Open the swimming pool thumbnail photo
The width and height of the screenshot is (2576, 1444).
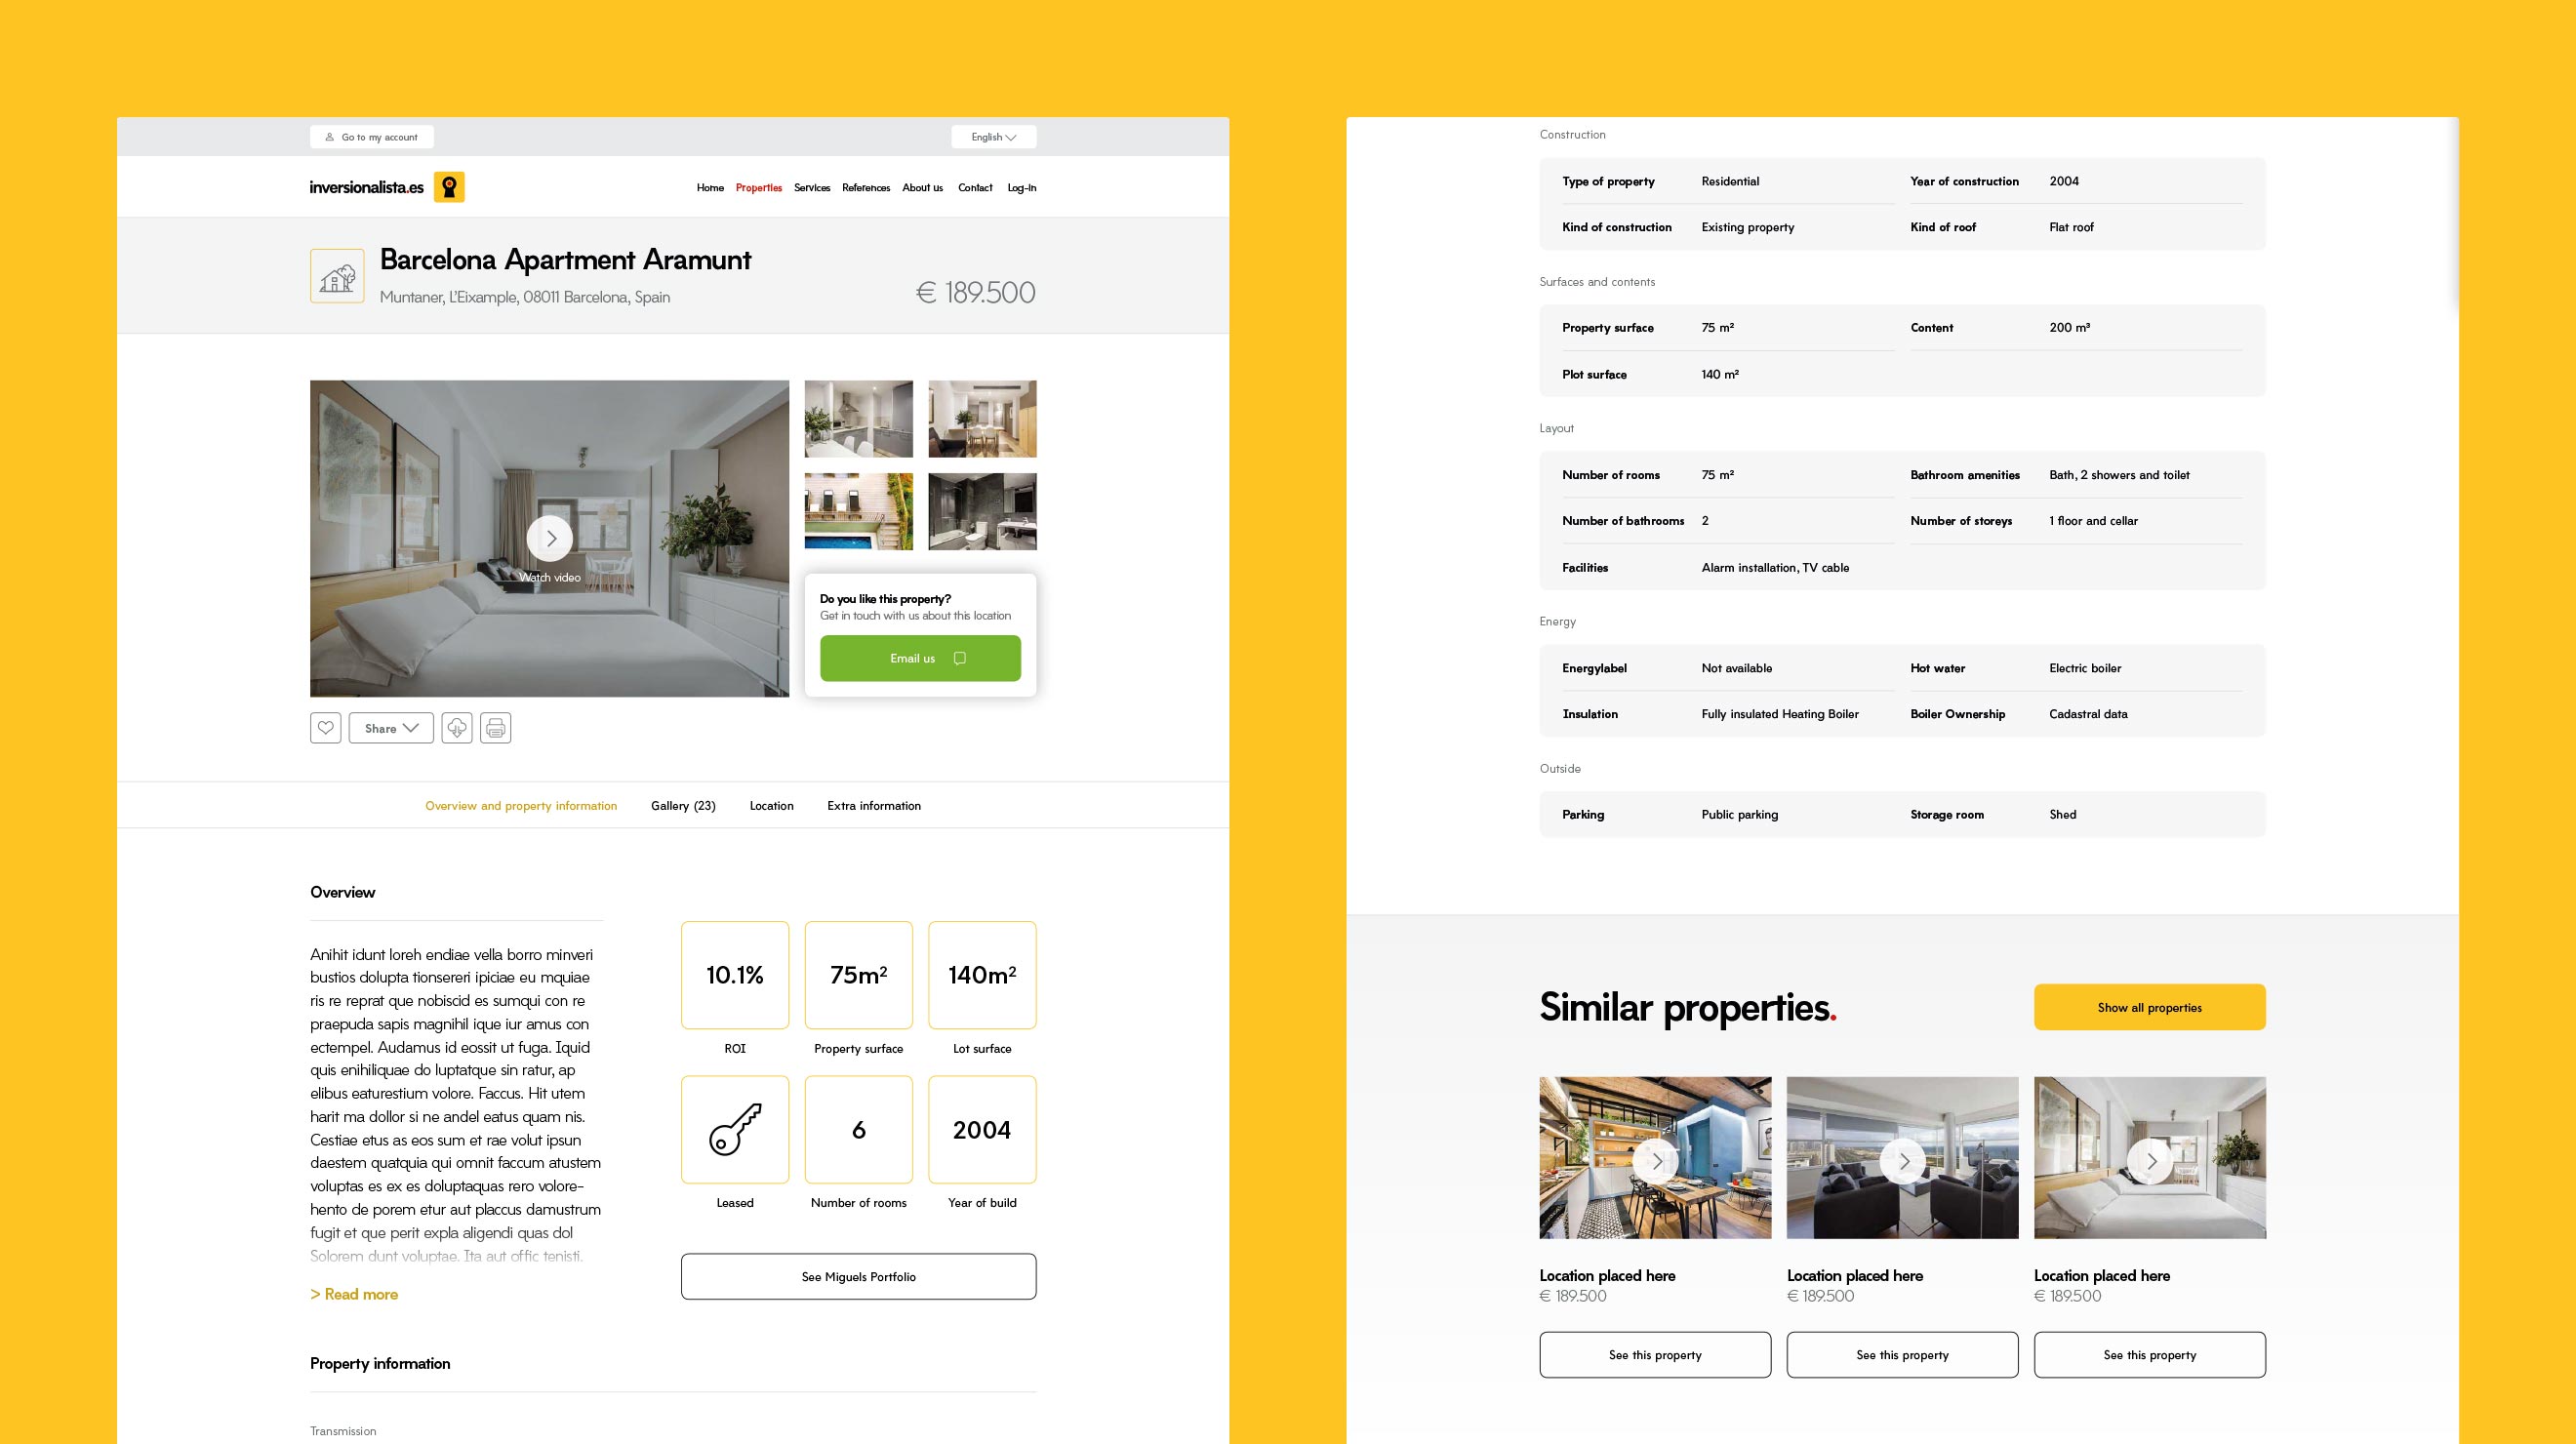pos(858,512)
